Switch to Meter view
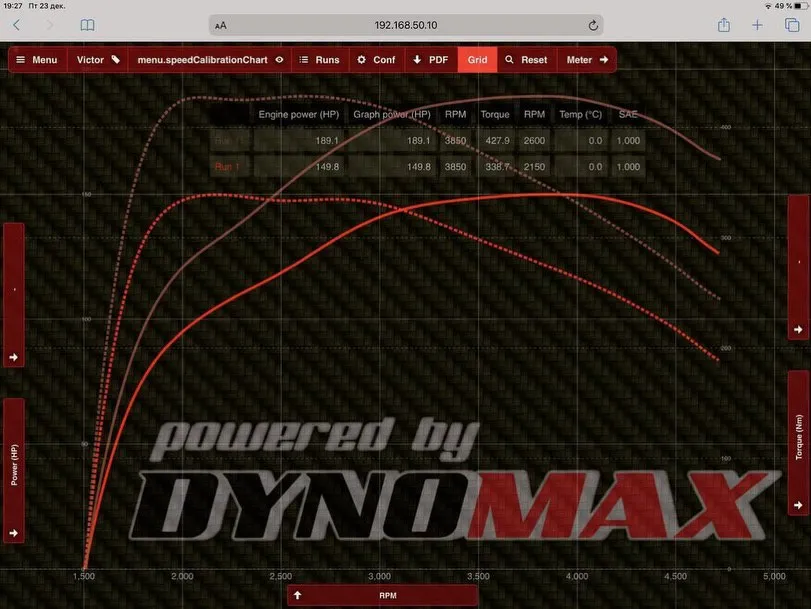 pos(587,60)
